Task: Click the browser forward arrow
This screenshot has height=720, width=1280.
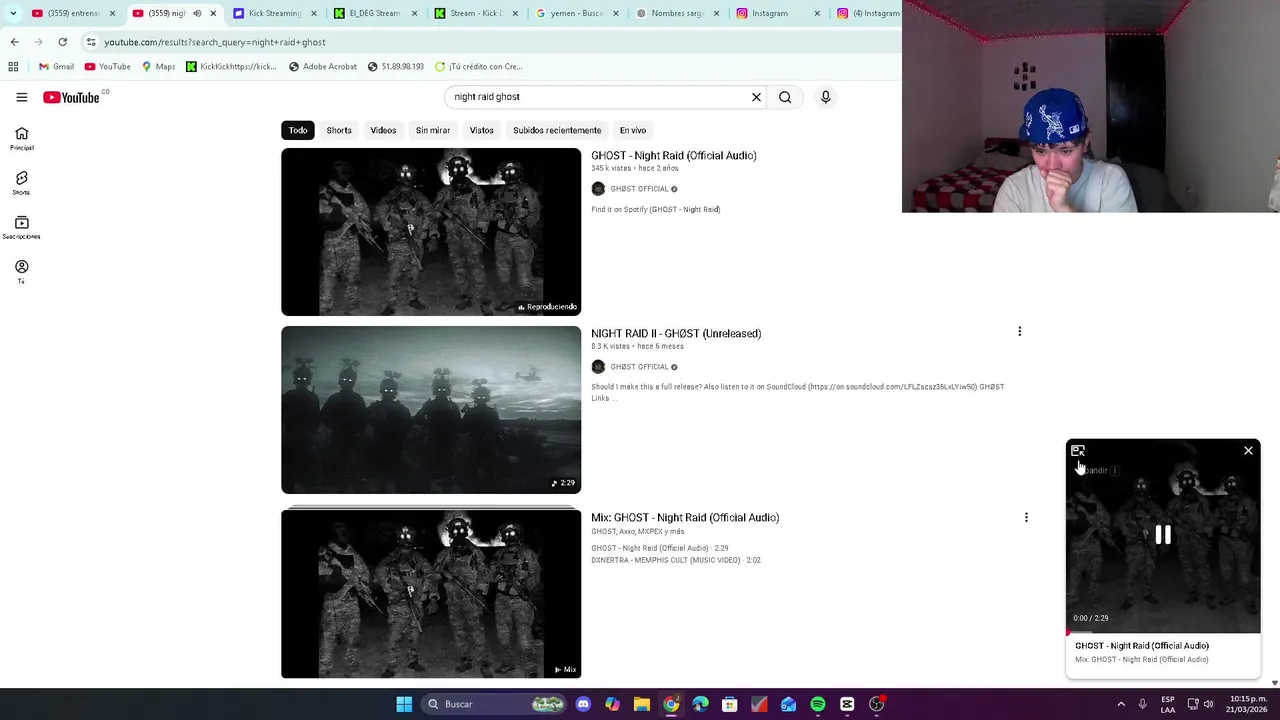Action: [x=38, y=42]
